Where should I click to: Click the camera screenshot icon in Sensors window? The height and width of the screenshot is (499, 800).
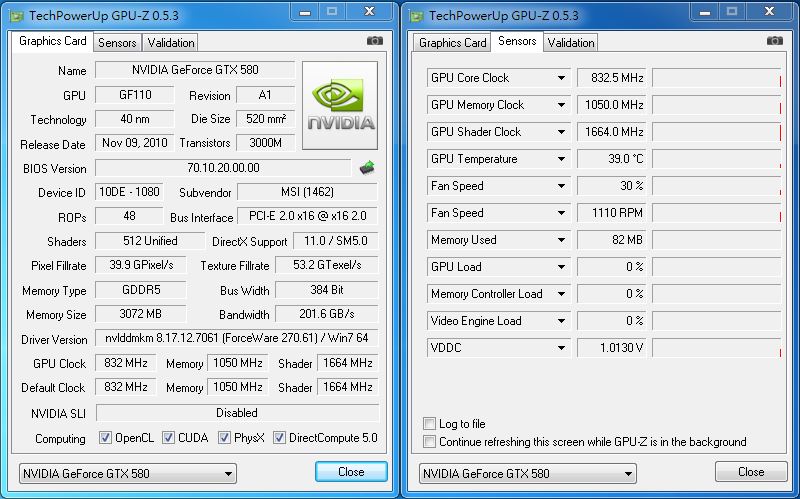(x=775, y=41)
